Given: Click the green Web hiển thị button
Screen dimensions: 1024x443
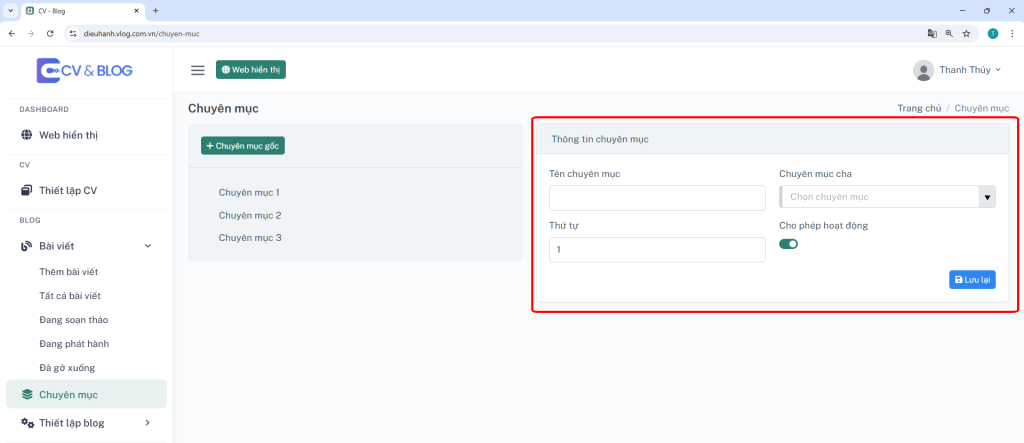Looking at the screenshot, I should 251,70.
